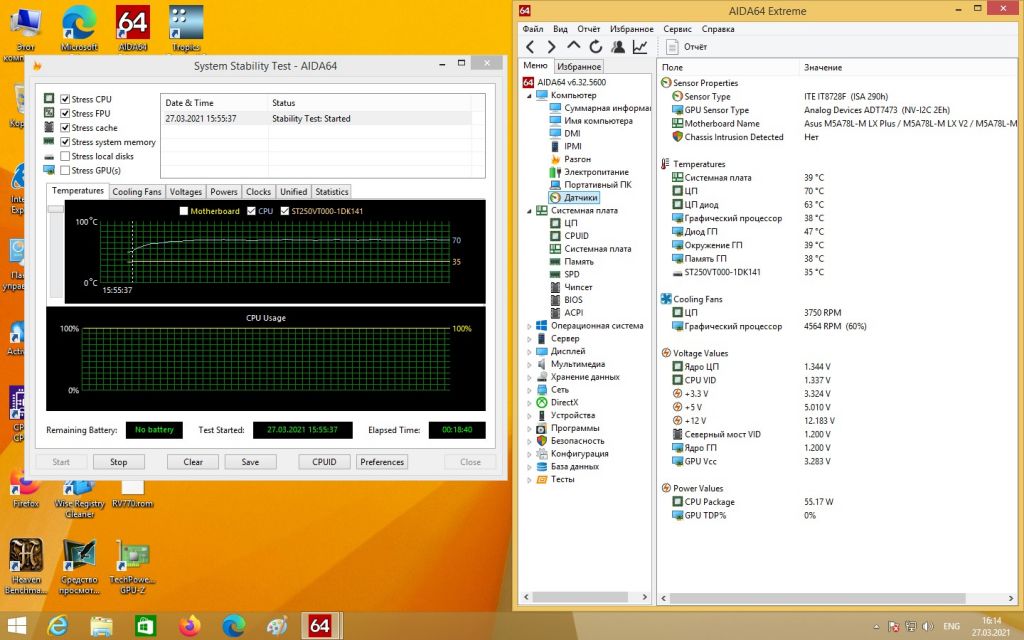Screen dimensions: 1024x640
Task: Go up one level in AIDA64 toolbar
Action: 573,46
